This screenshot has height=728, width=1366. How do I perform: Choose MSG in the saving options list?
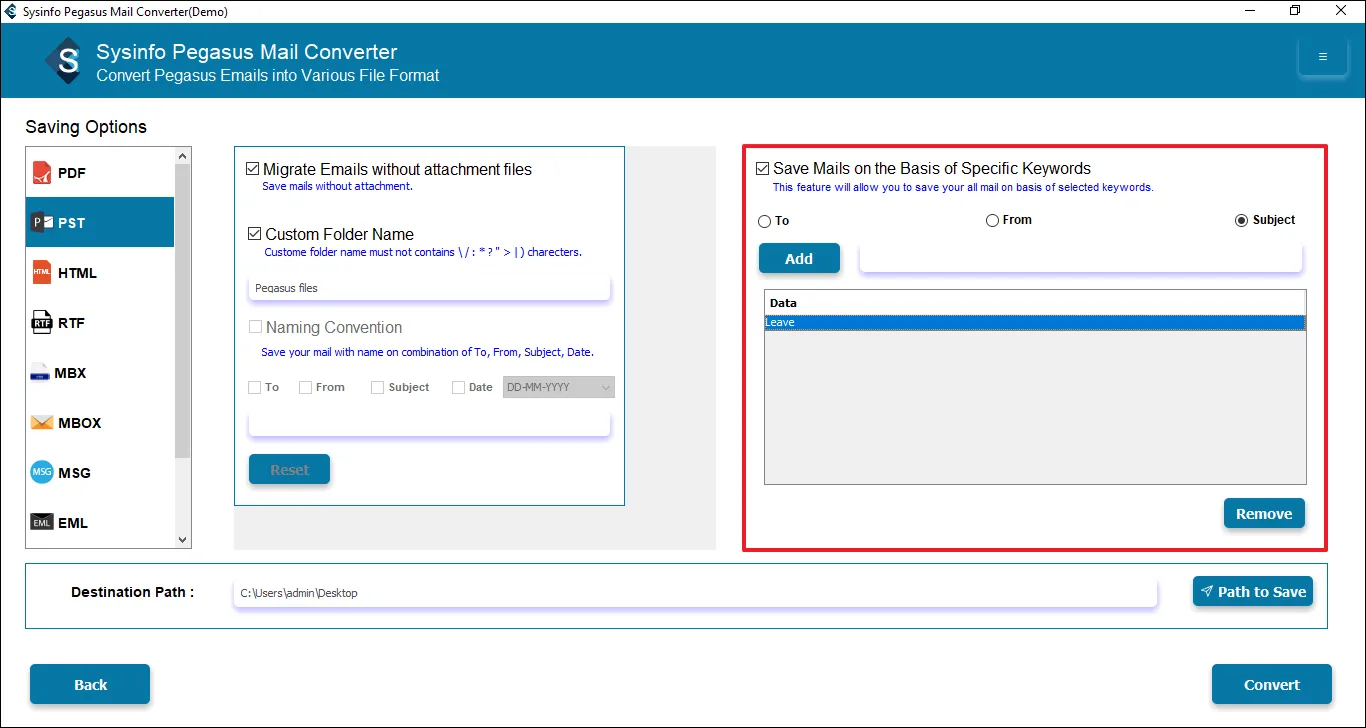(x=100, y=473)
